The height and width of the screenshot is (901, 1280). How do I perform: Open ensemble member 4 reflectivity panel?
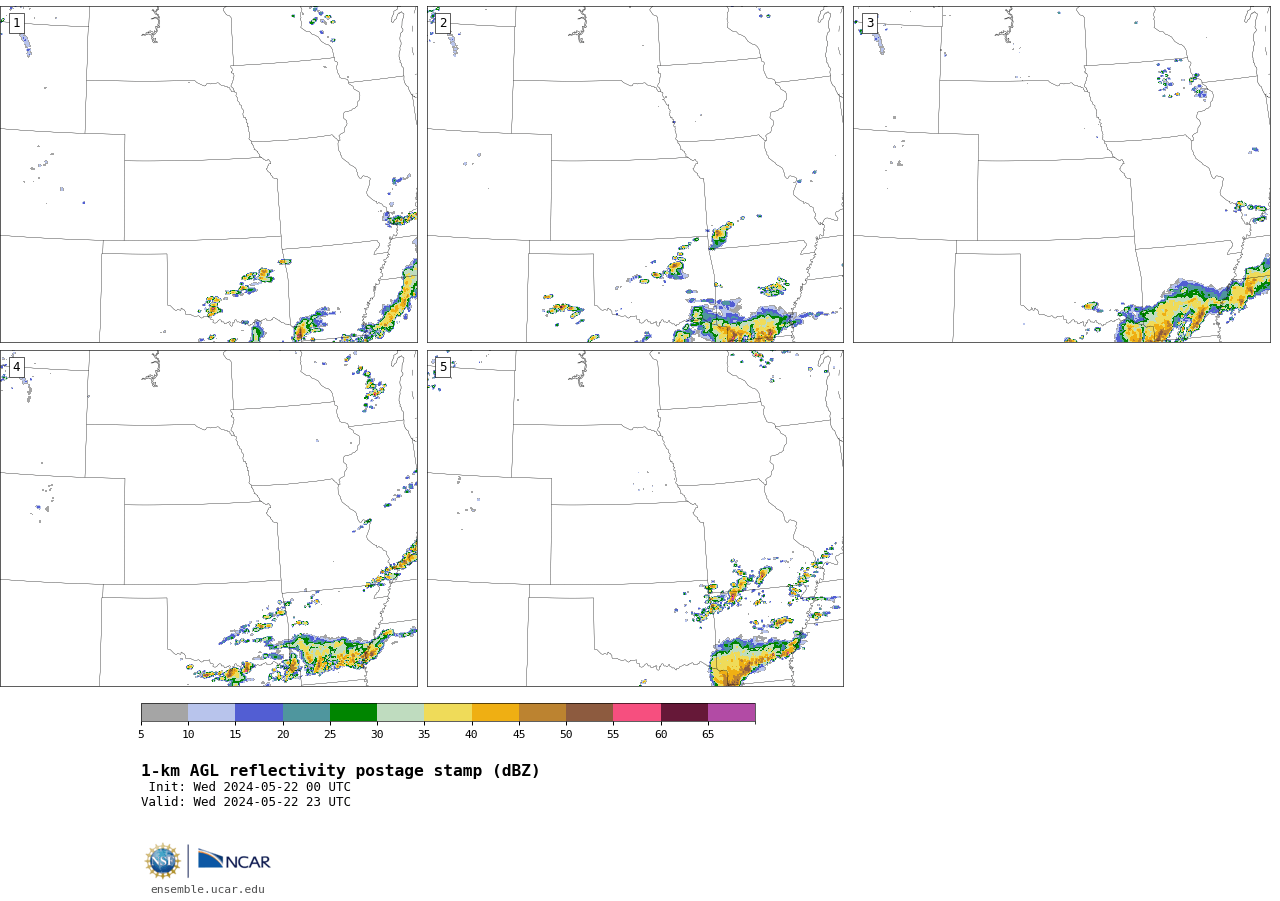[208, 518]
